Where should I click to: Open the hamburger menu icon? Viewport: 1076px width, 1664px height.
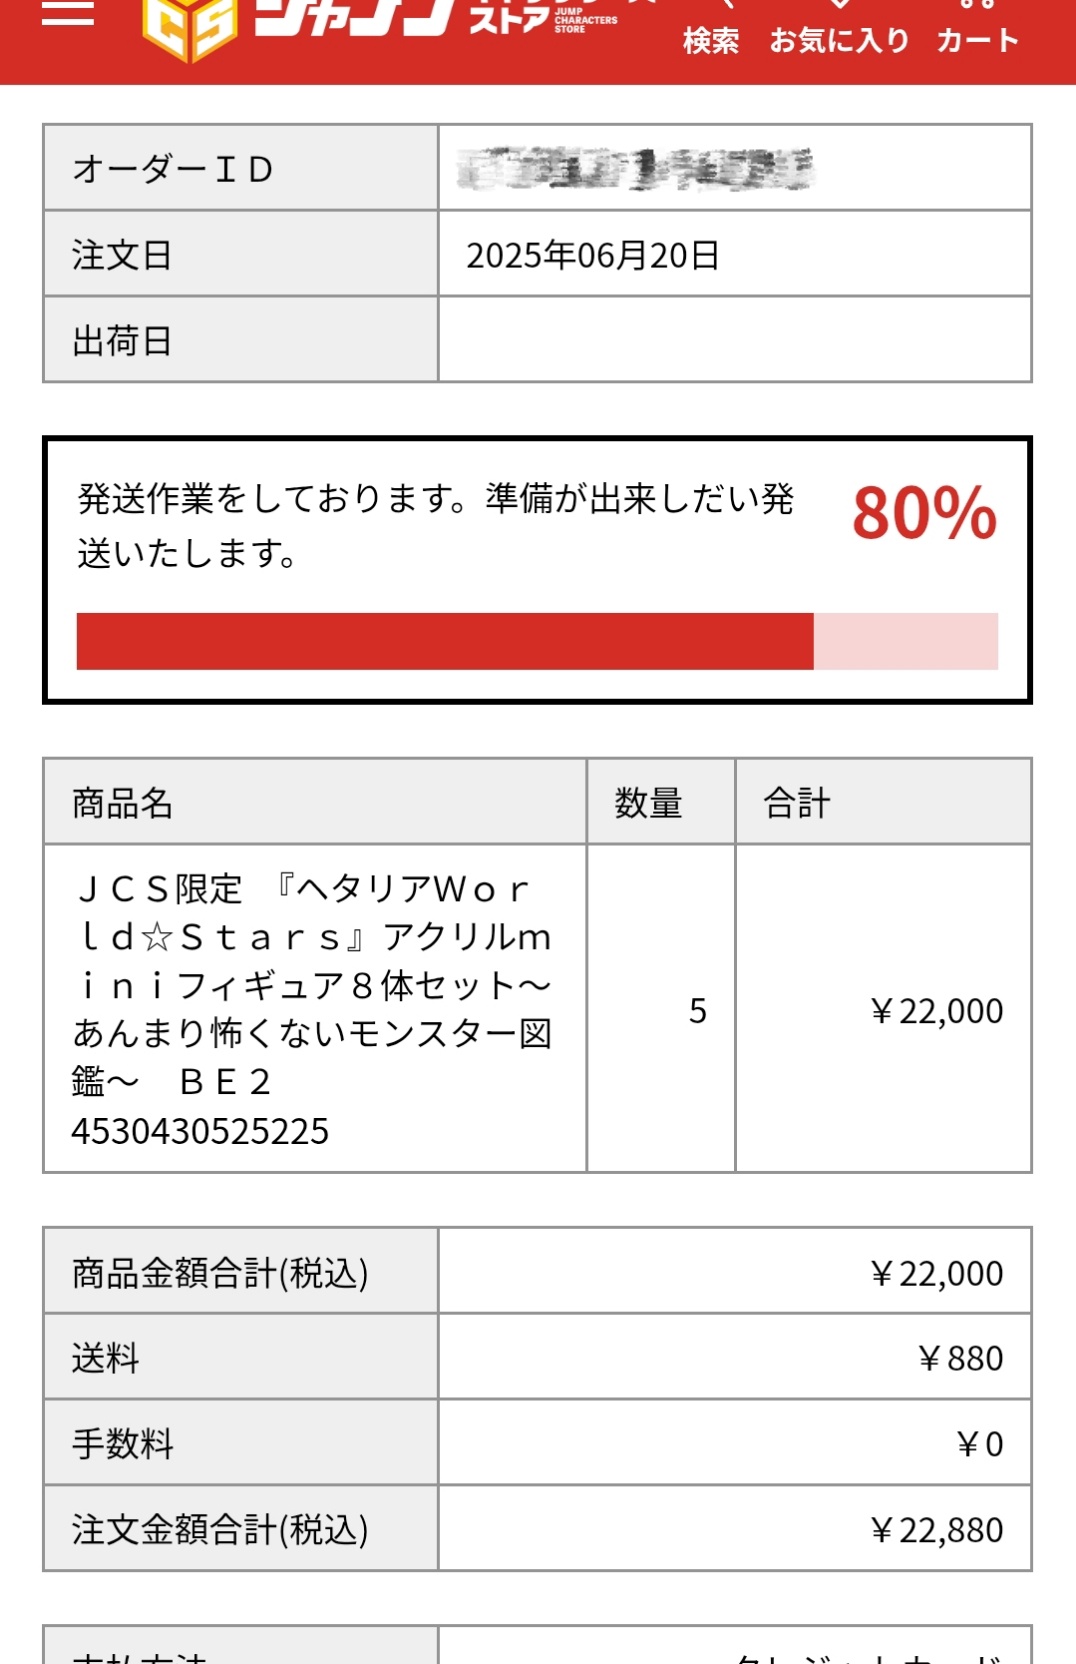pyautogui.click(x=67, y=12)
